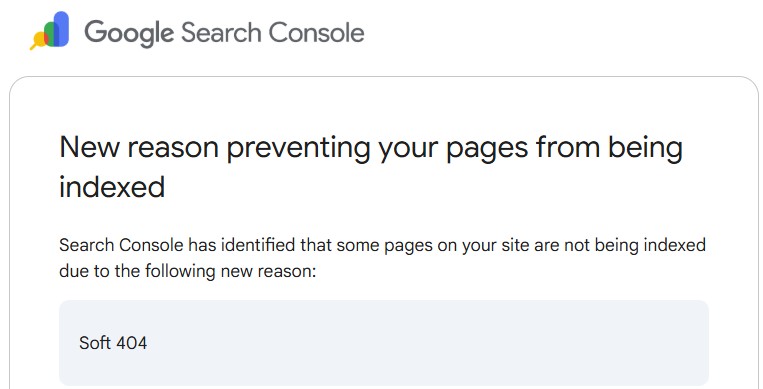Click the word "Console" in the header

pos(316,32)
